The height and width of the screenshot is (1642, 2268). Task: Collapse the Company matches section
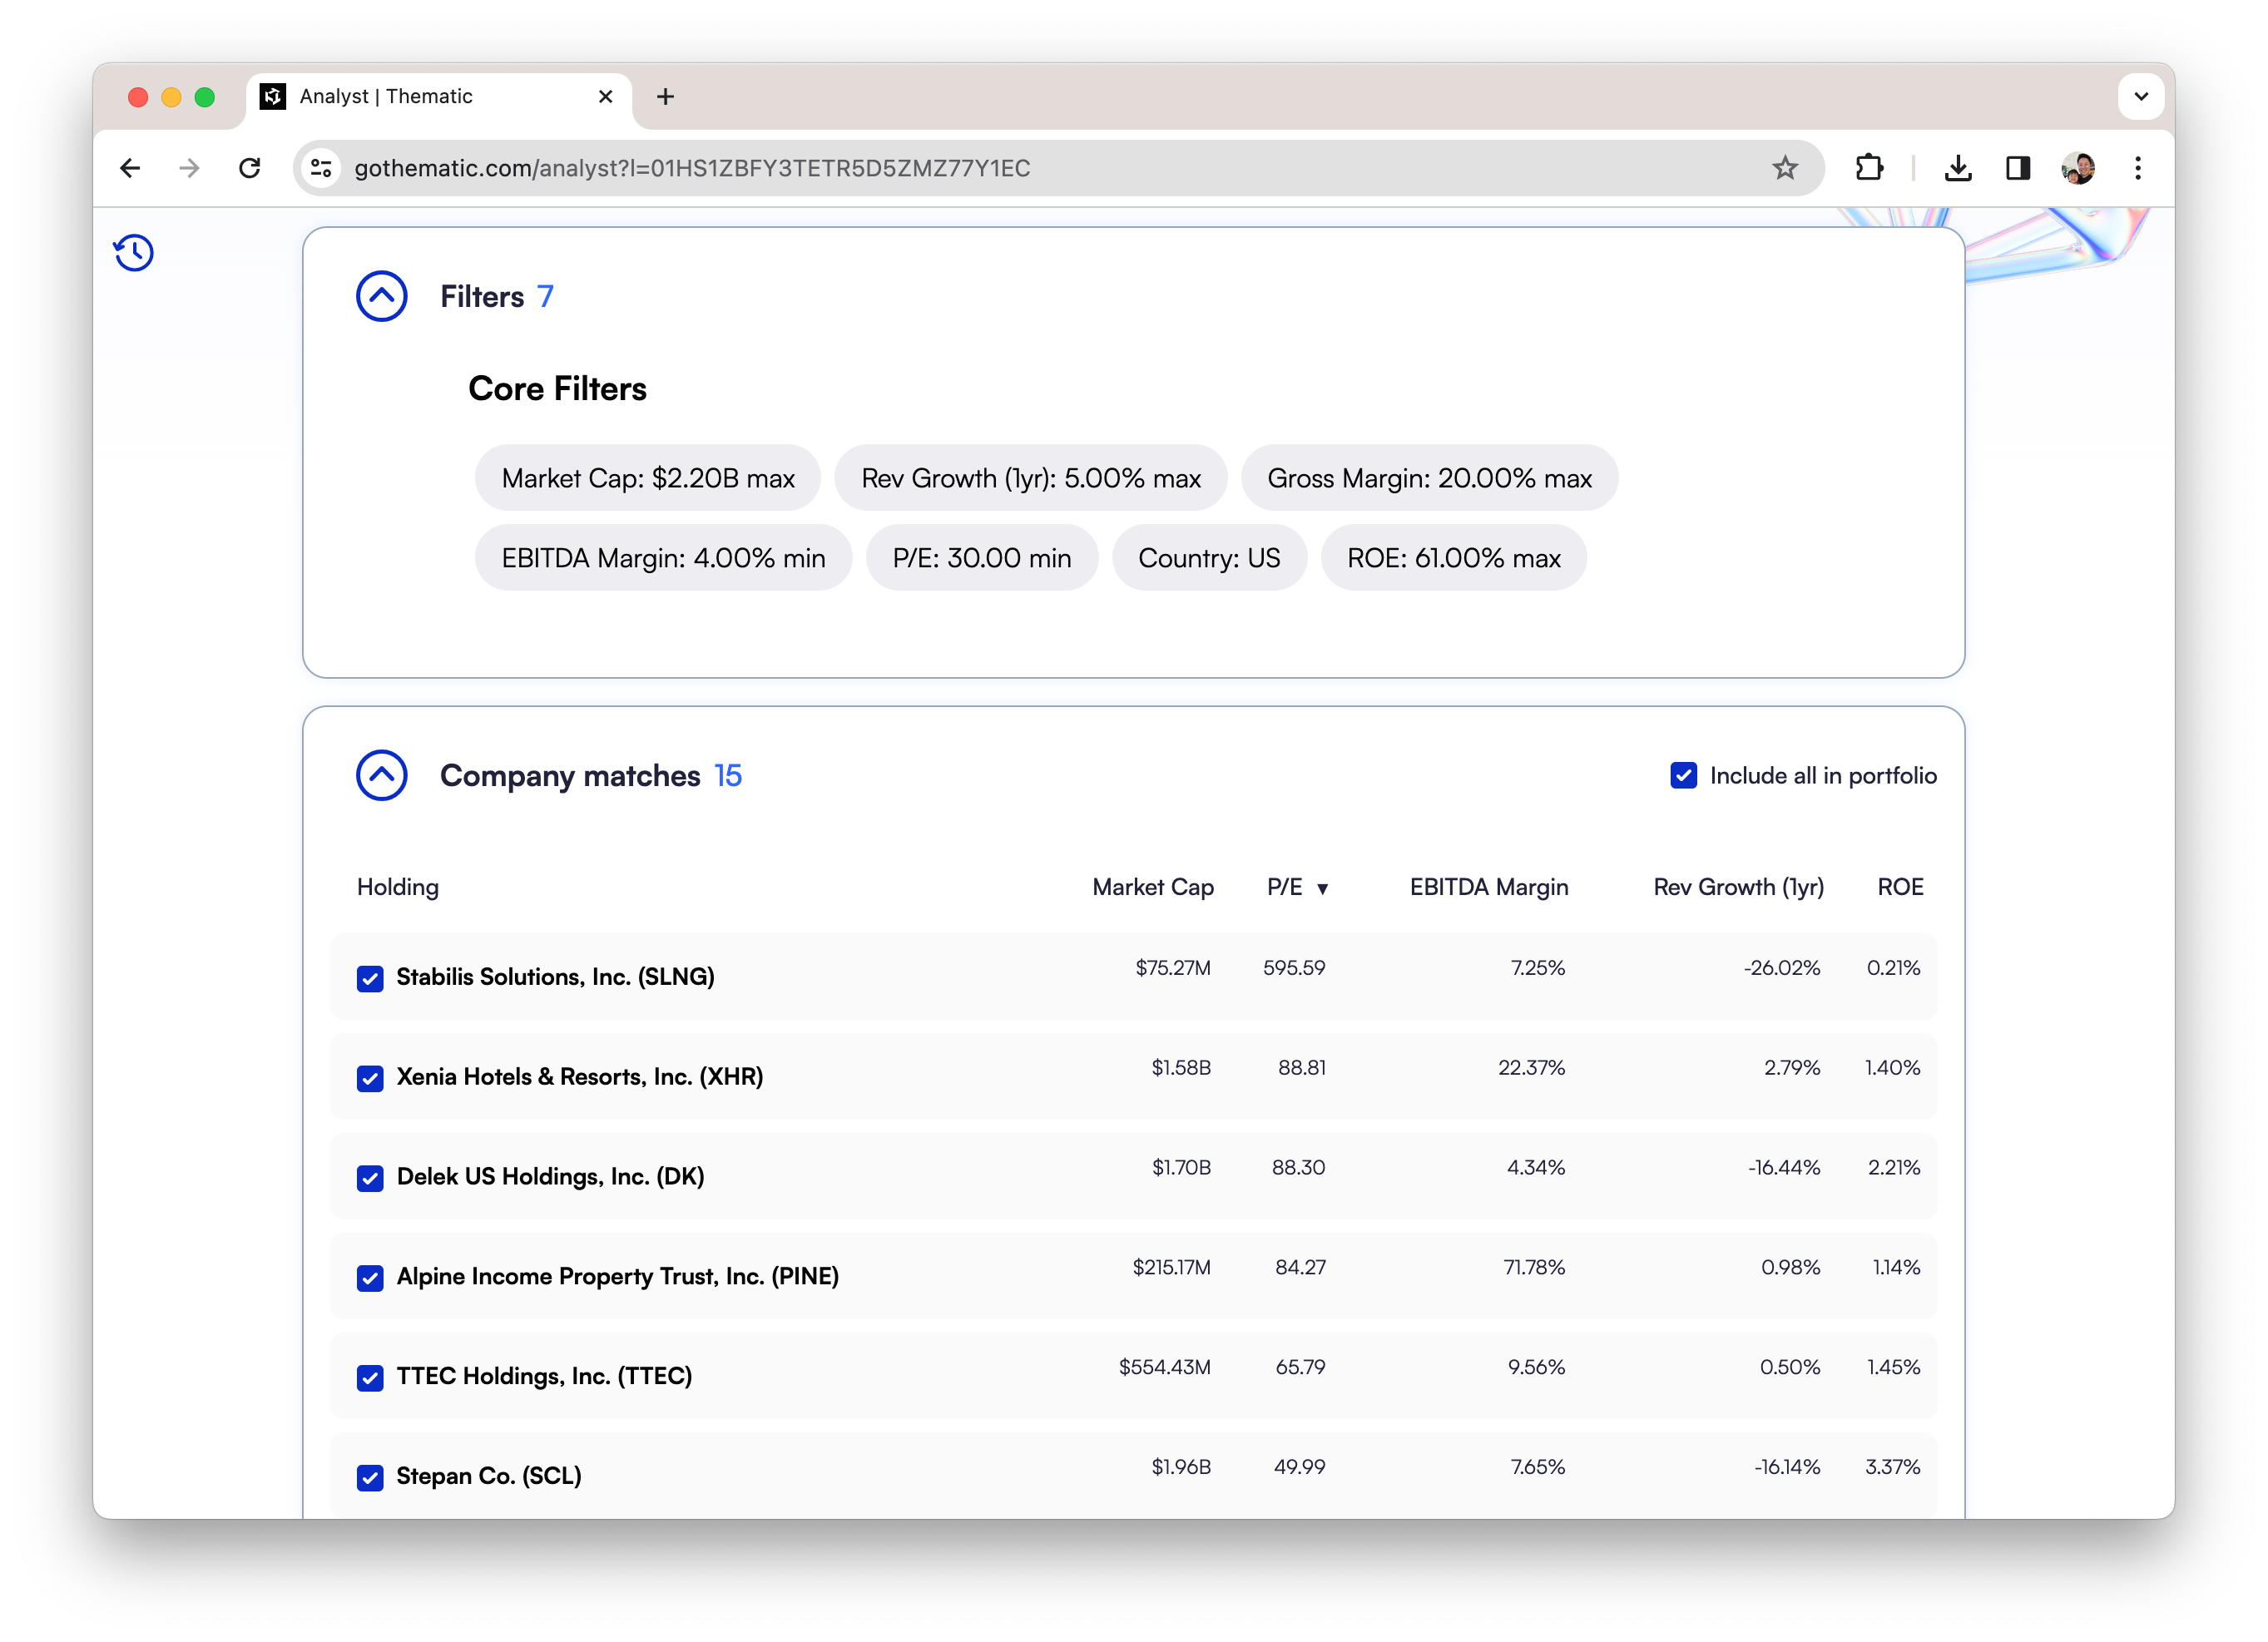pyautogui.click(x=382, y=775)
